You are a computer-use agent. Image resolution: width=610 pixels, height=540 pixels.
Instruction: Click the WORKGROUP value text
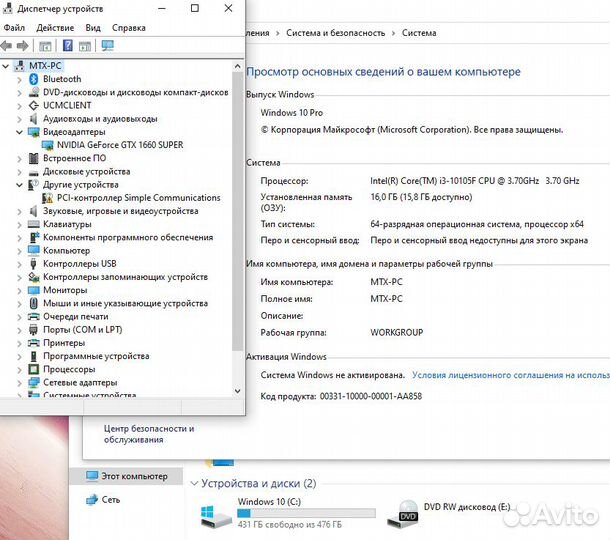pos(397,333)
